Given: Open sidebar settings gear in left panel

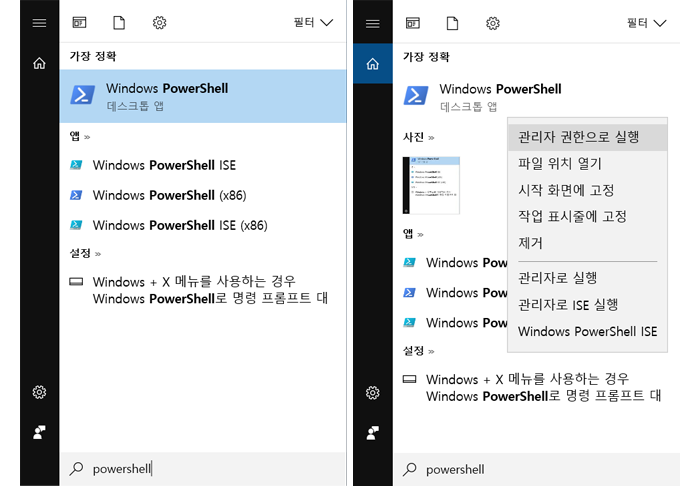Looking at the screenshot, I should 39,392.
